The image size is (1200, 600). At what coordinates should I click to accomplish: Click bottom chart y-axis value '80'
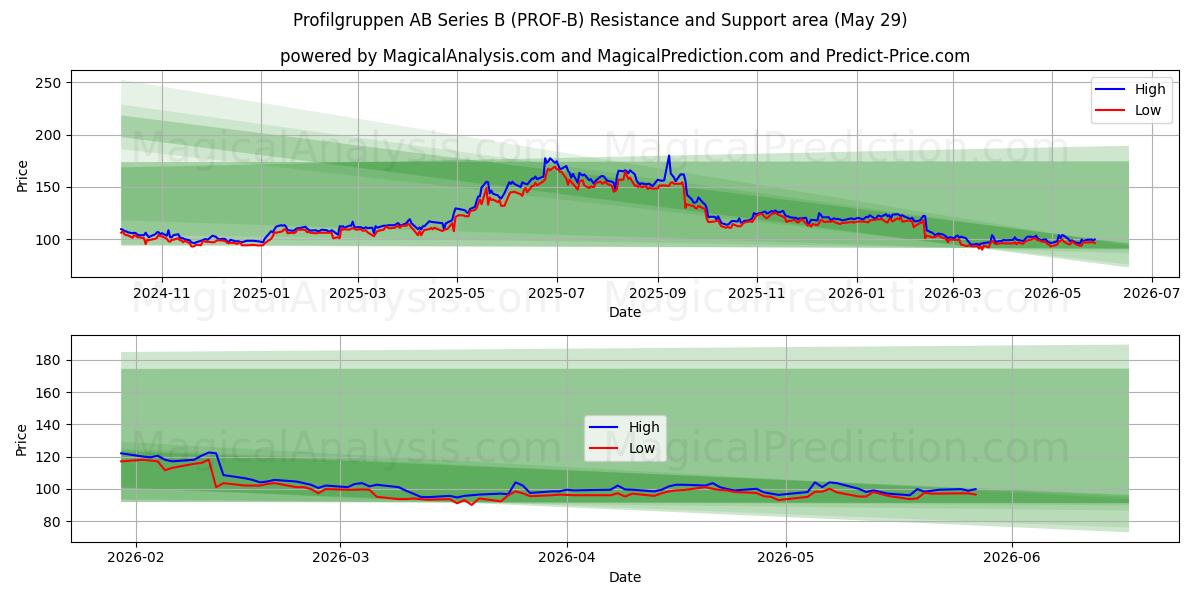point(54,522)
